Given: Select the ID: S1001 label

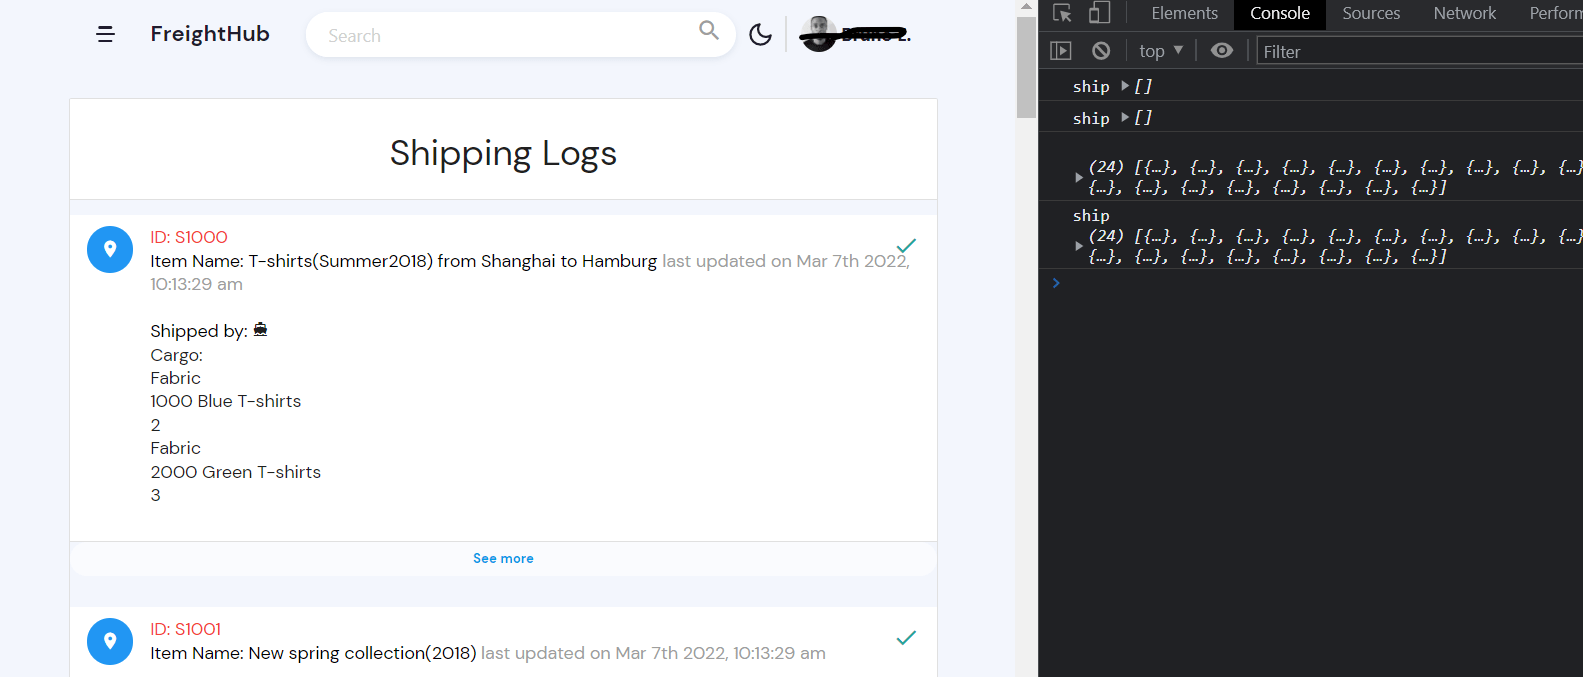Looking at the screenshot, I should pyautogui.click(x=186, y=629).
